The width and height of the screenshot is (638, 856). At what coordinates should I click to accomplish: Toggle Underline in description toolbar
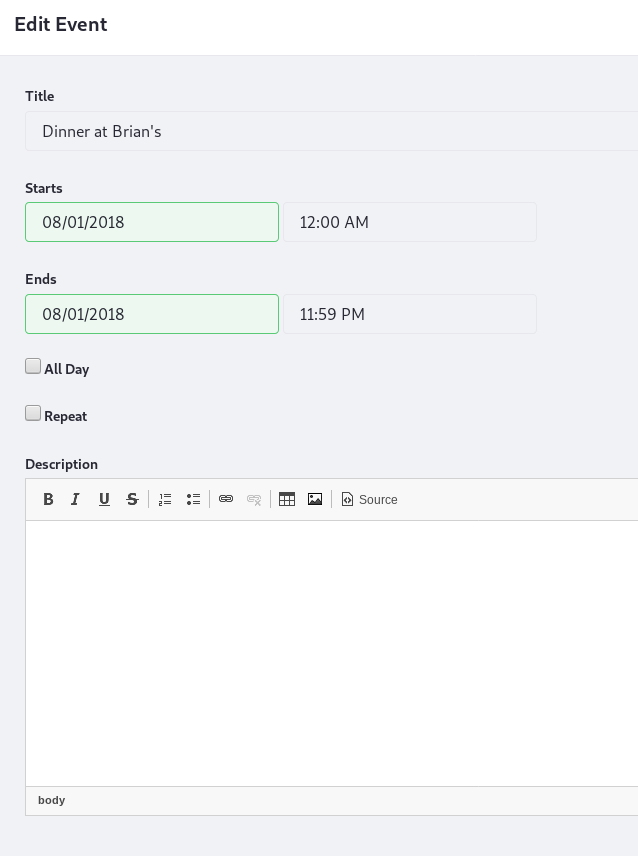click(104, 499)
